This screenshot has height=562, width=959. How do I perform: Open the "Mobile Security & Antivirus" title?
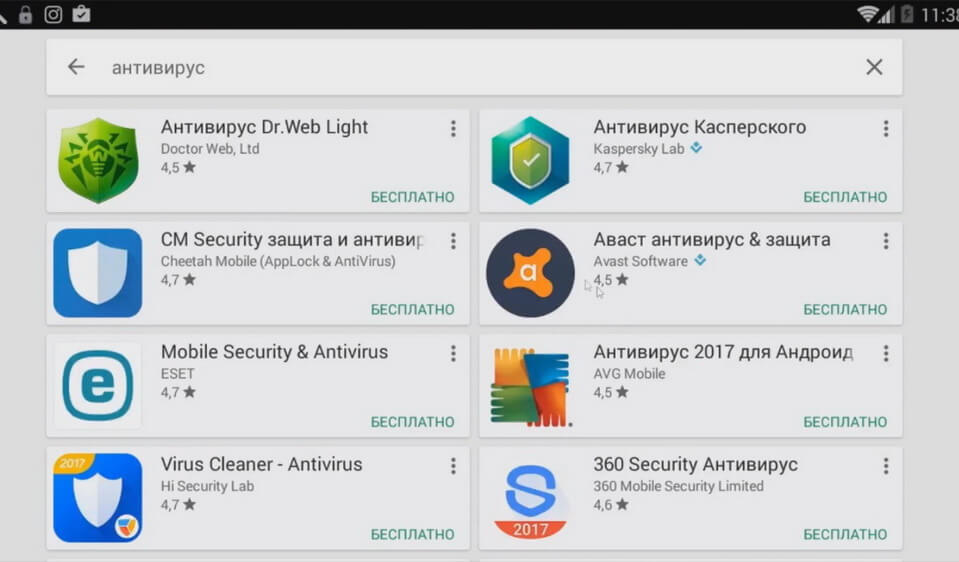[x=275, y=352]
